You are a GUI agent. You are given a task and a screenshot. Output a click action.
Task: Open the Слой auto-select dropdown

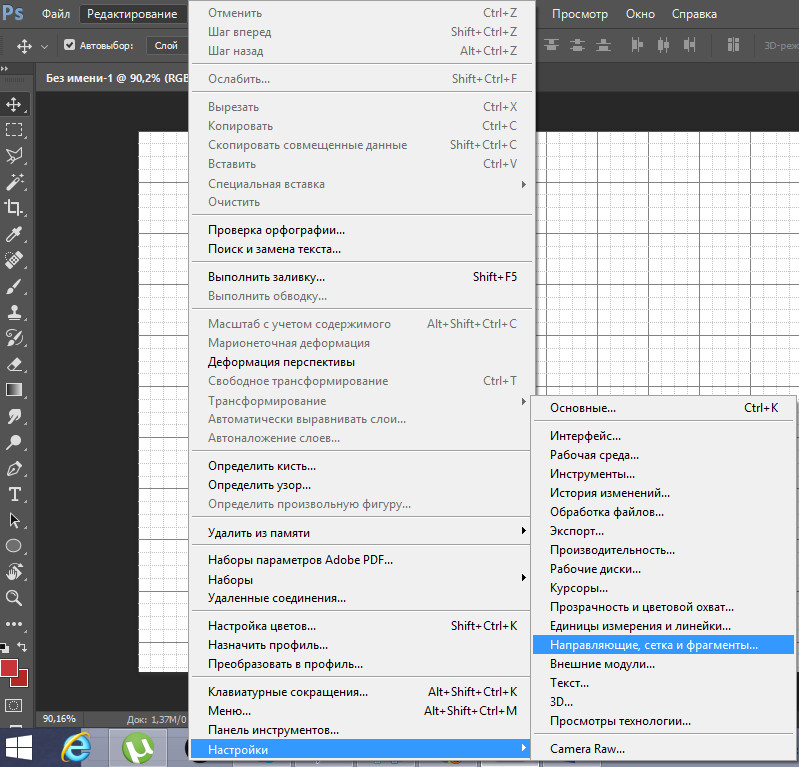[167, 45]
